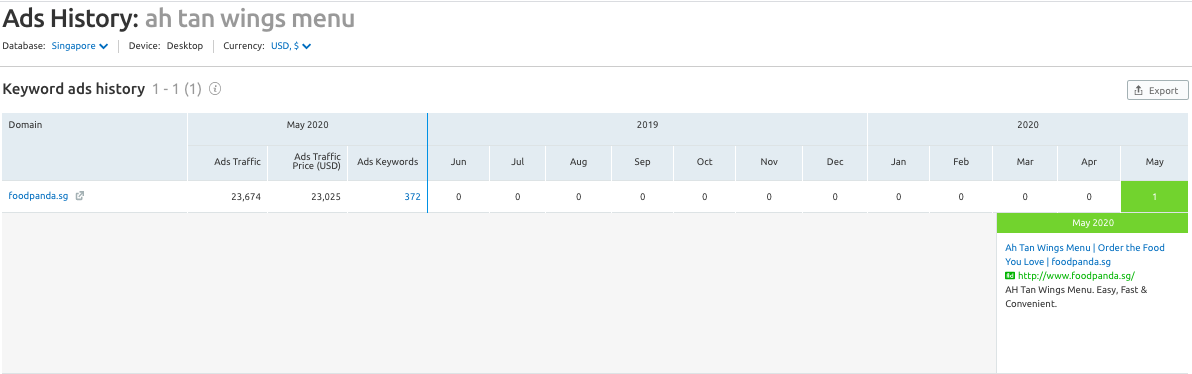The width and height of the screenshot is (1192, 374).
Task: Click the info icon beside Keyword ads history
Action: (x=215, y=89)
